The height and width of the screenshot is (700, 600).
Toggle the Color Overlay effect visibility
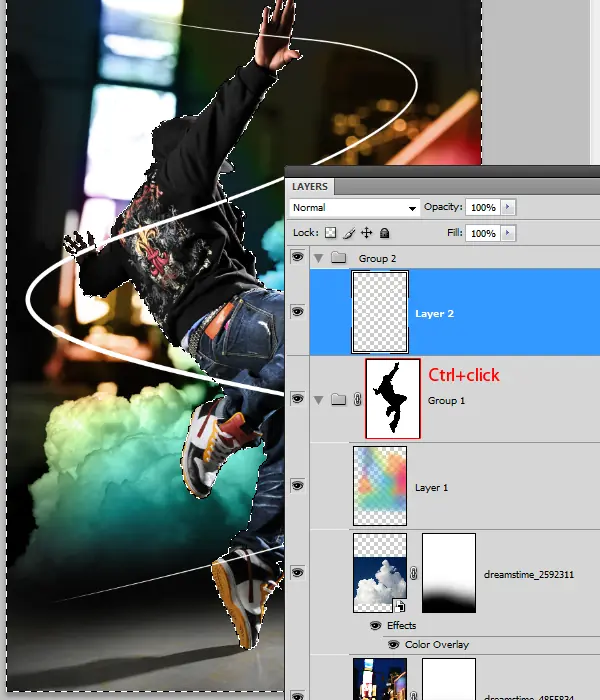pyautogui.click(x=393, y=645)
